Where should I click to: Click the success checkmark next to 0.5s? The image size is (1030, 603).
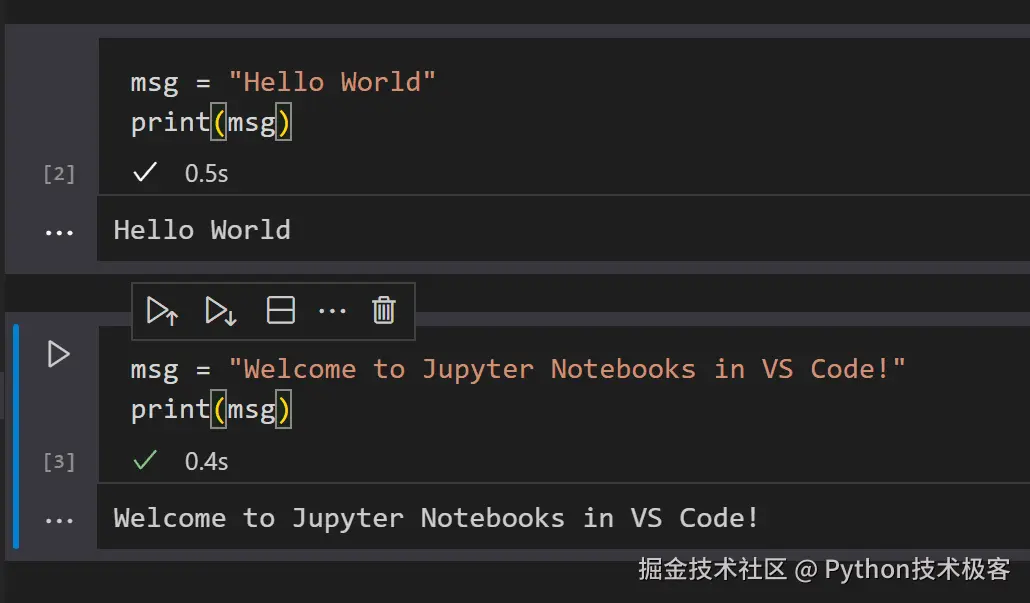point(145,172)
